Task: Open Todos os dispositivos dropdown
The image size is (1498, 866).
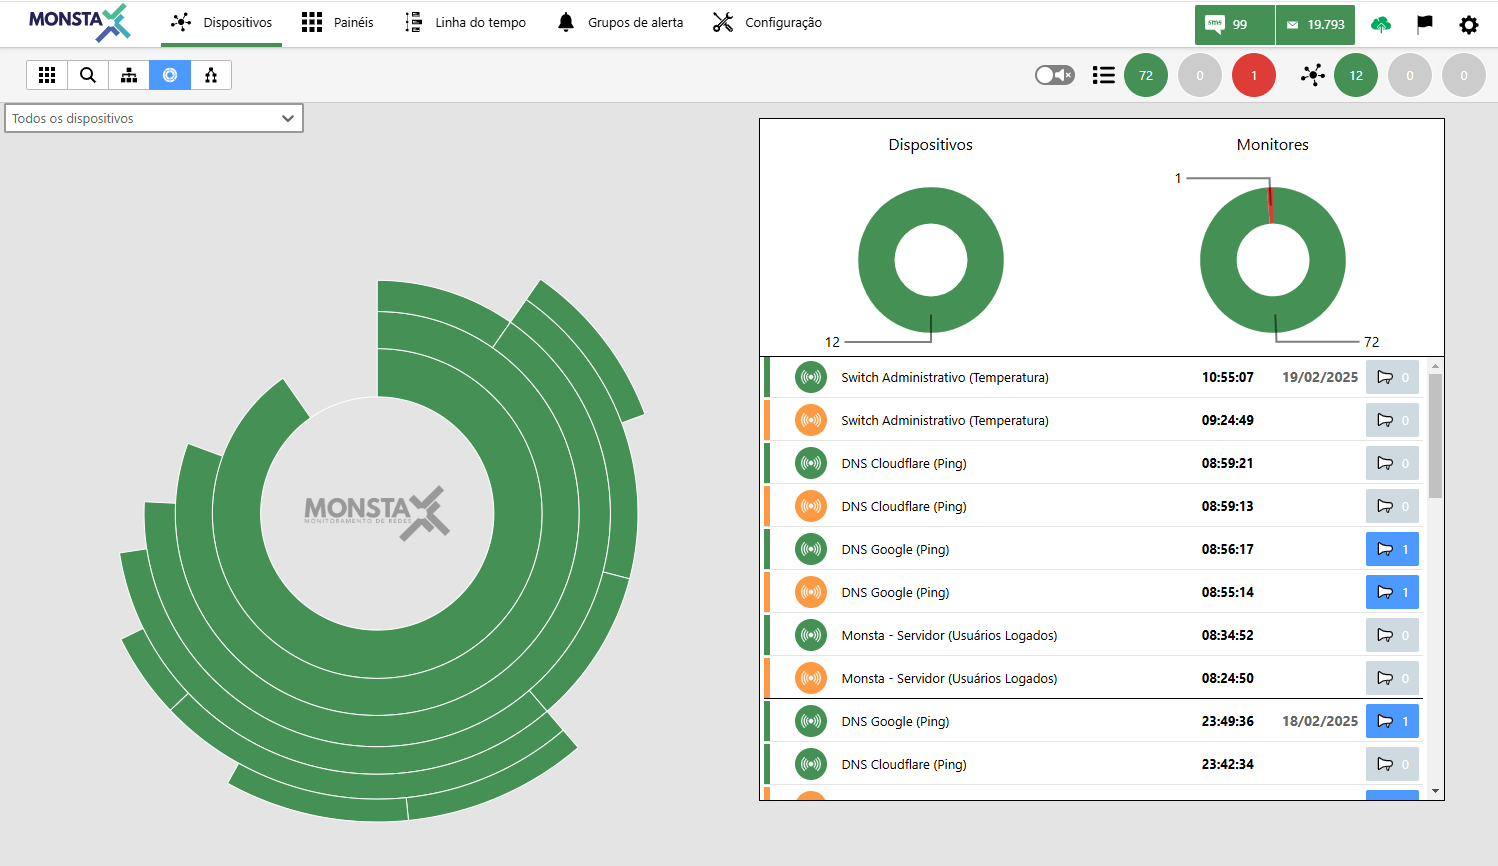Action: click(154, 118)
